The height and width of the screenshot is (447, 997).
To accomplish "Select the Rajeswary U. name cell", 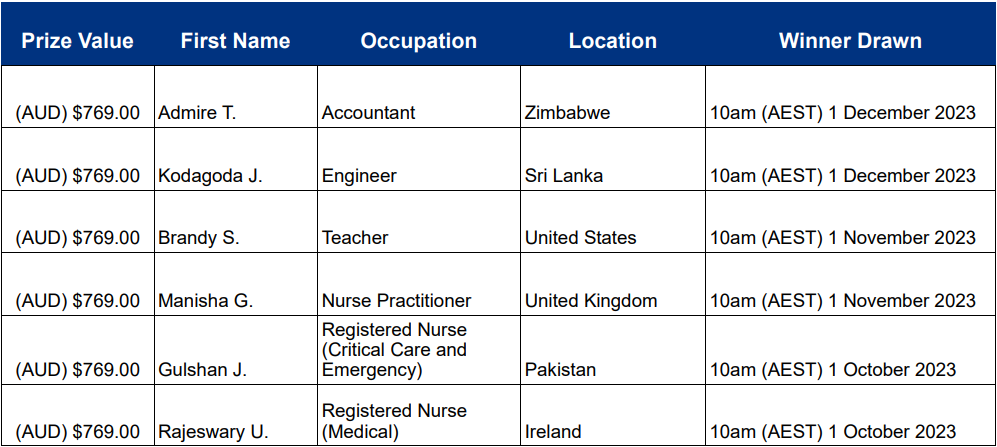I will tap(236, 415).
